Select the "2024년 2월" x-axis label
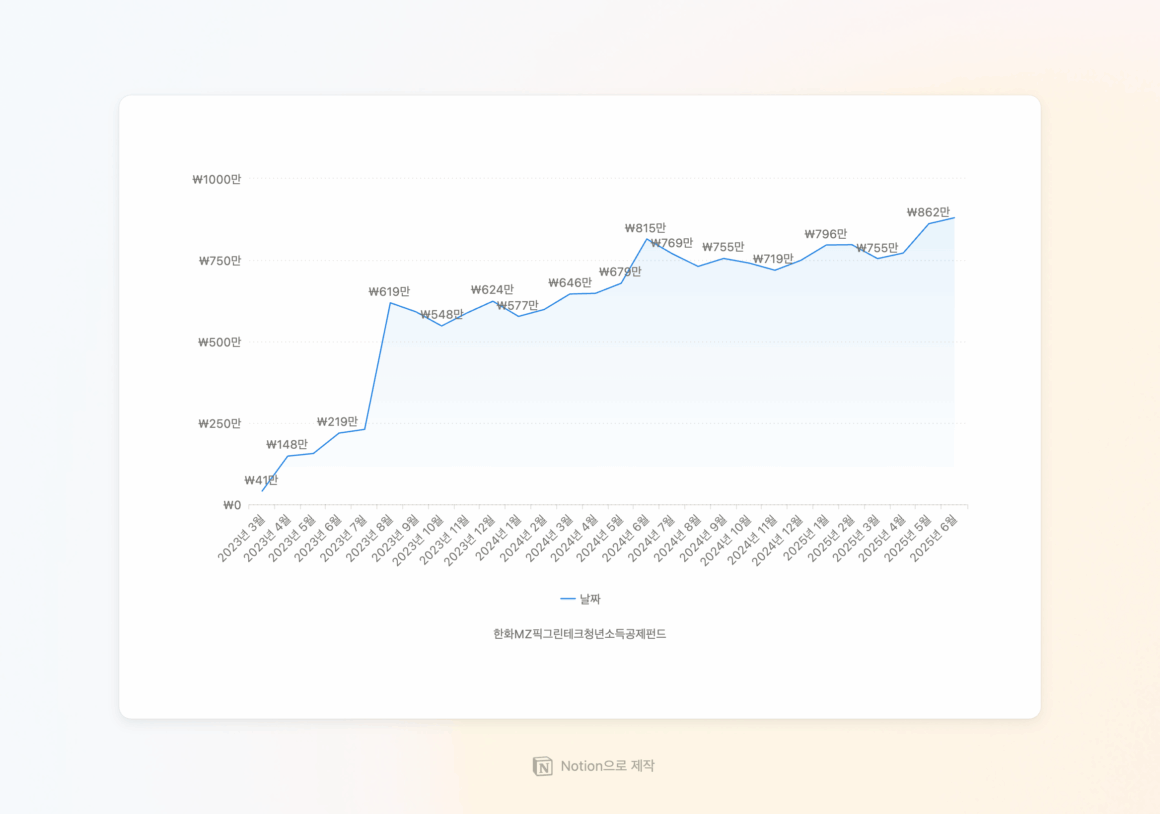 (x=523, y=539)
